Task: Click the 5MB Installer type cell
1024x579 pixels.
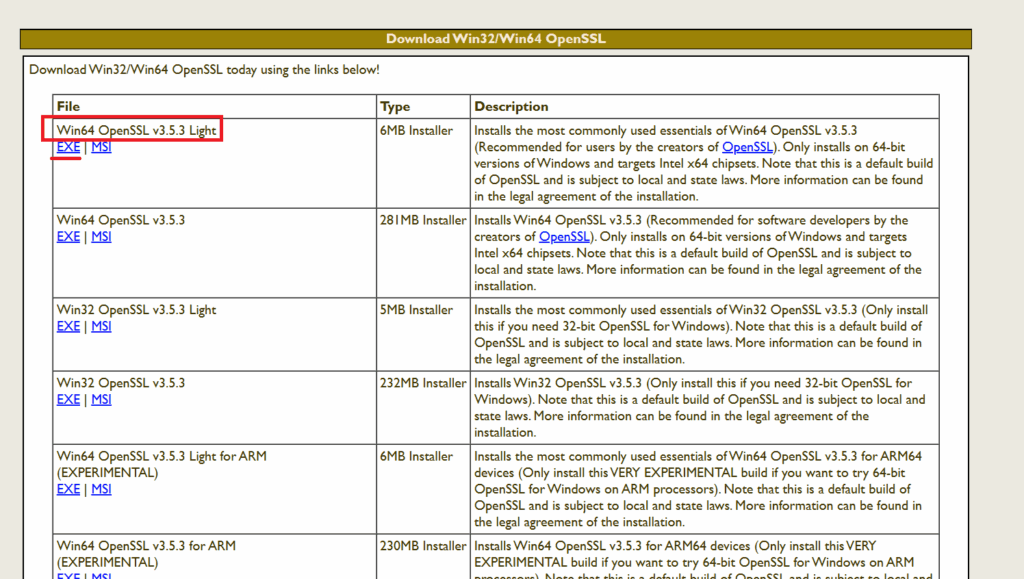Action: tap(417, 310)
